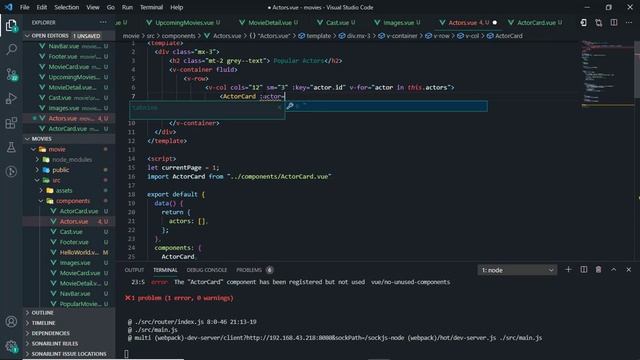Switch to UpcomingMovies.vue editor tab
640x360 pixels.
click(x=184, y=22)
